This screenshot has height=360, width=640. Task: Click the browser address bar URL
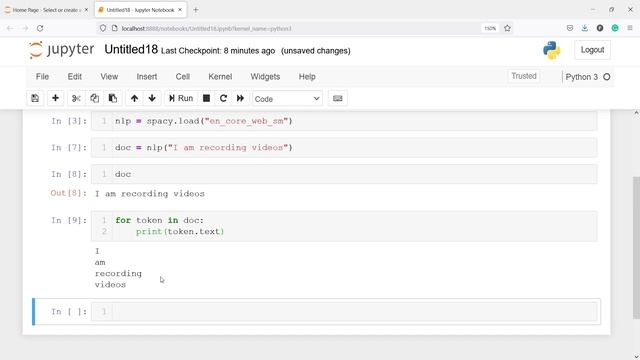[x=207, y=29]
